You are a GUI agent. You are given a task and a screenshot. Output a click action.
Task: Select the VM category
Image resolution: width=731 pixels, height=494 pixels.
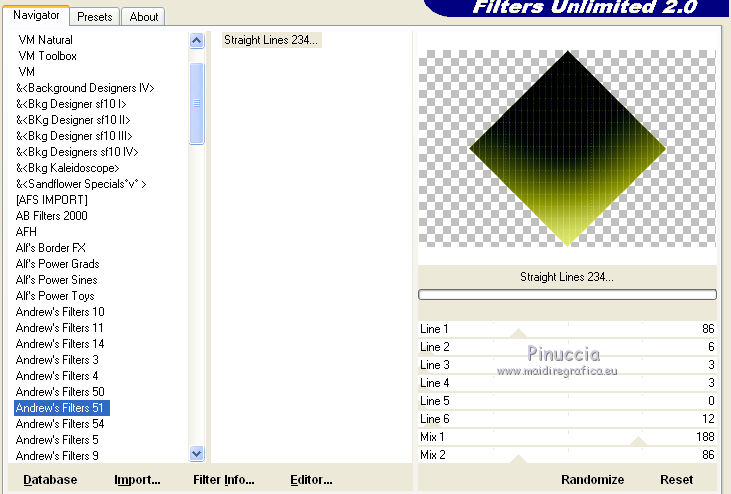point(27,72)
